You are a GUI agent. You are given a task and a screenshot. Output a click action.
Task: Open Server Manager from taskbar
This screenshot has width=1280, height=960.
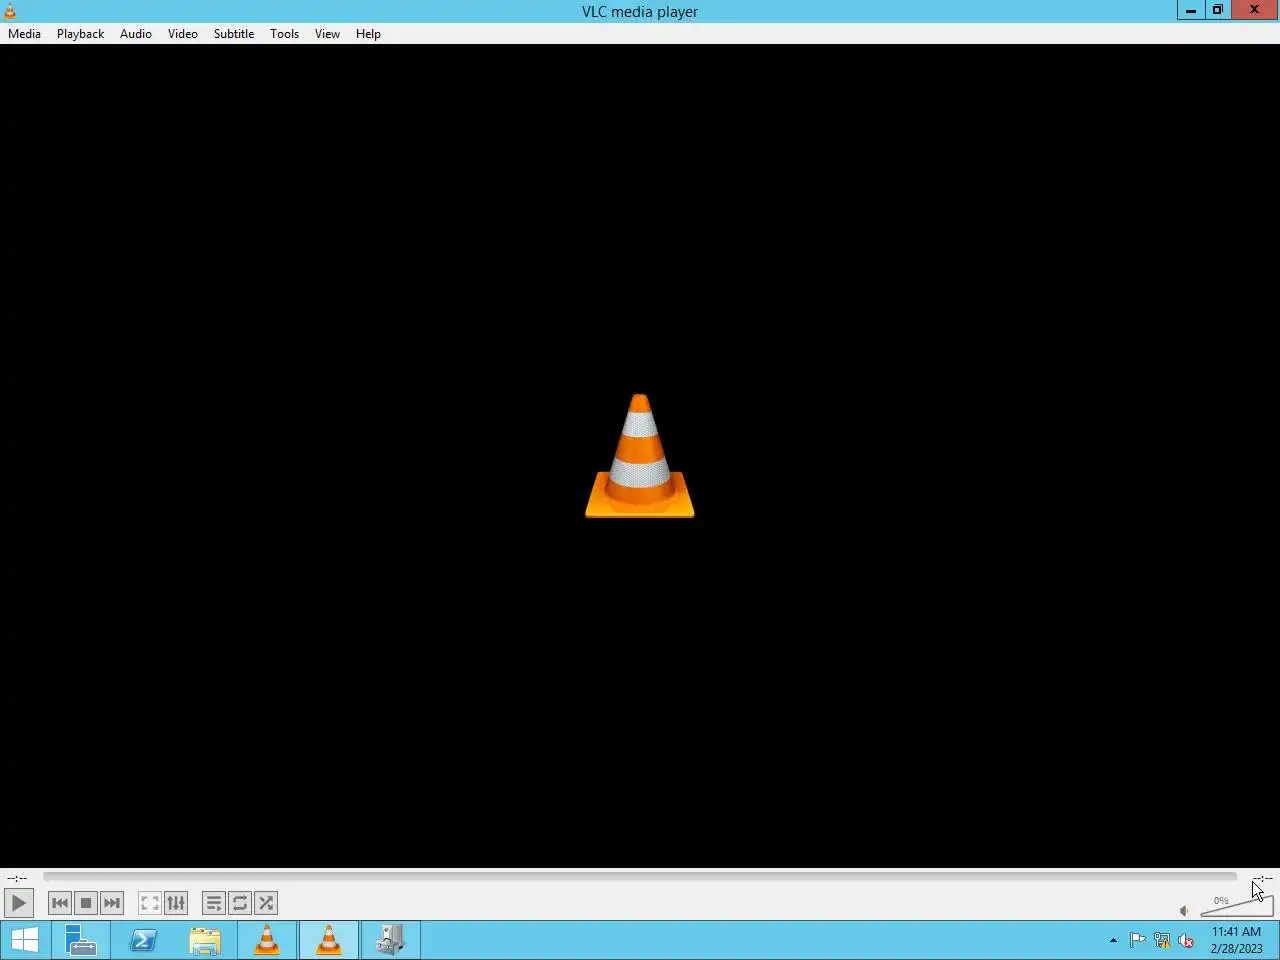pos(81,940)
